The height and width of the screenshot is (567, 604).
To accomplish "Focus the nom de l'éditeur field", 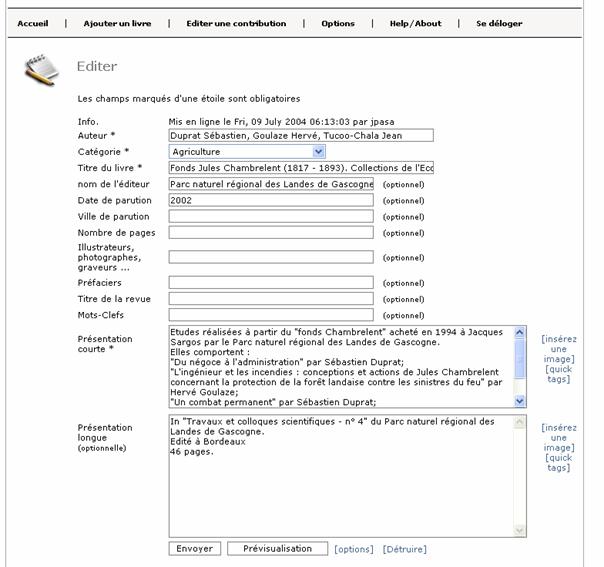I will 271,184.
